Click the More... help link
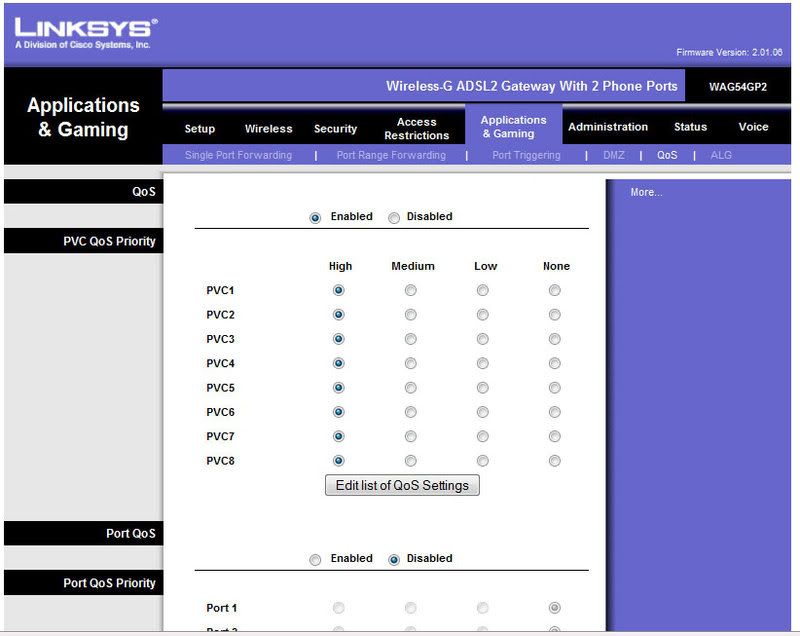800x636 pixels. [x=646, y=192]
